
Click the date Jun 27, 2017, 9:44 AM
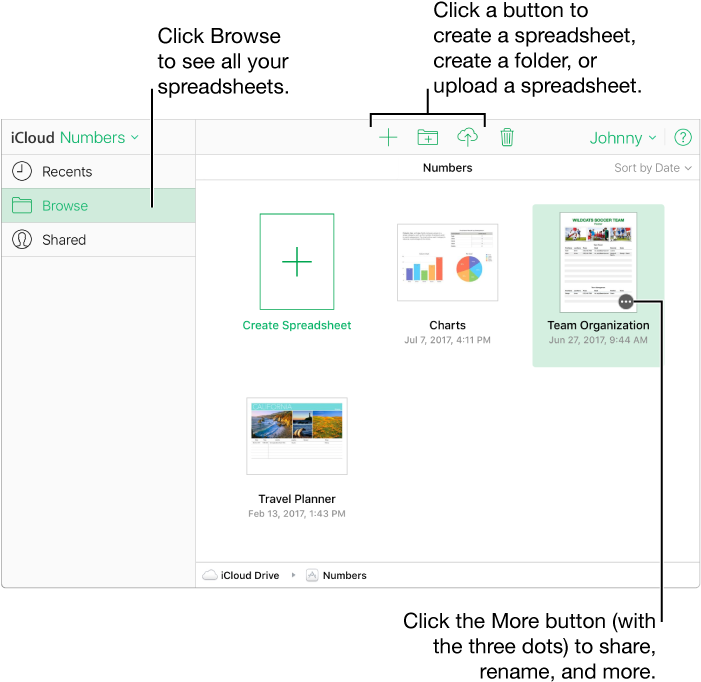pos(598,340)
